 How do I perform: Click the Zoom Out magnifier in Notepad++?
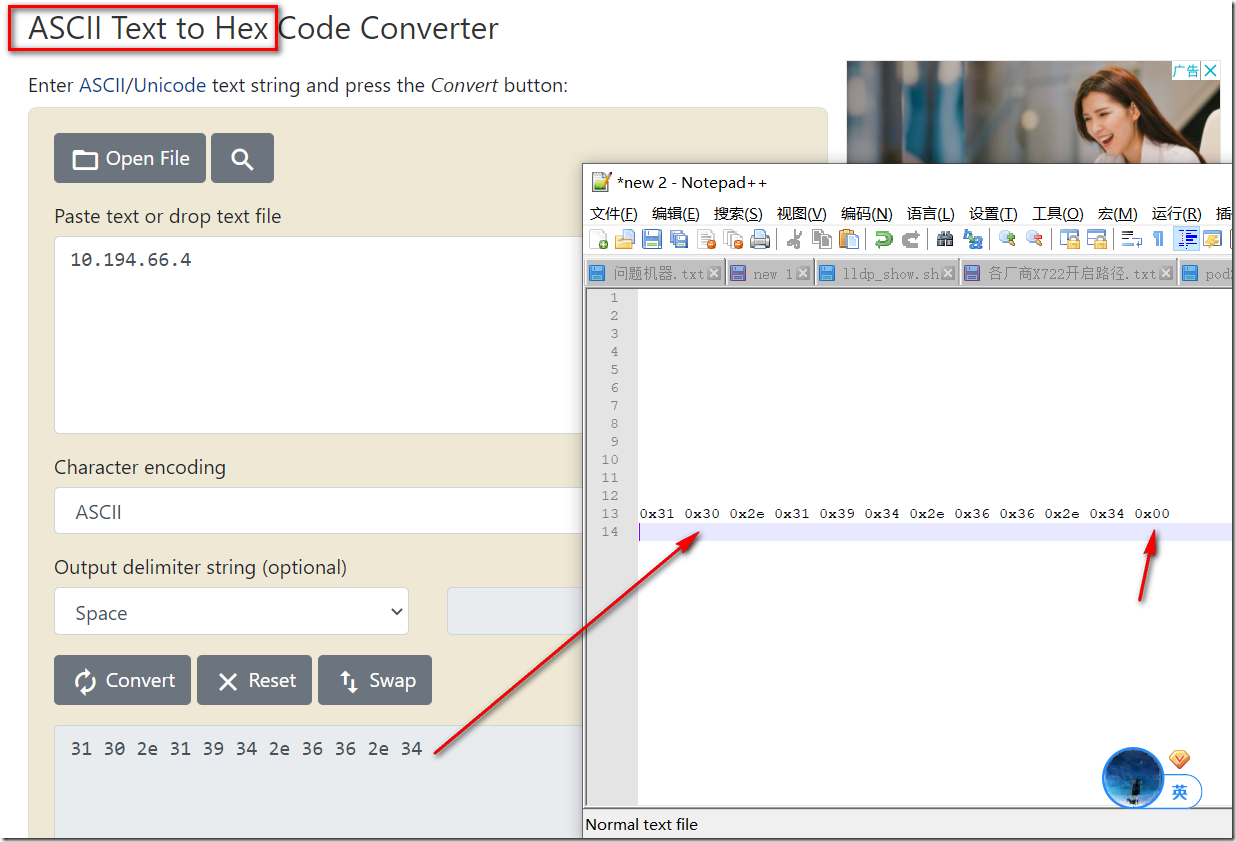1034,239
